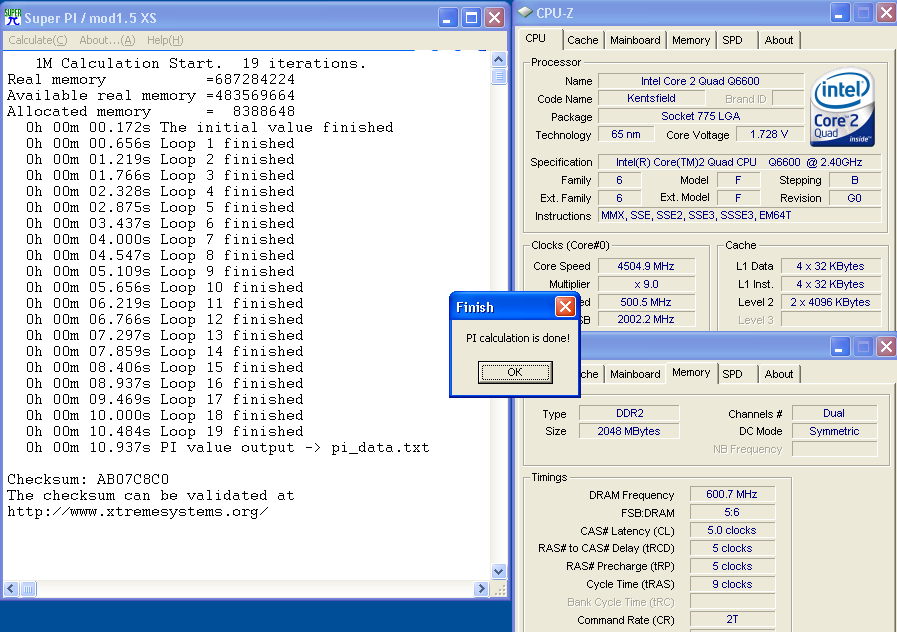
Task: Click the FSB:DRAM value '5:6'
Action: pos(732,512)
